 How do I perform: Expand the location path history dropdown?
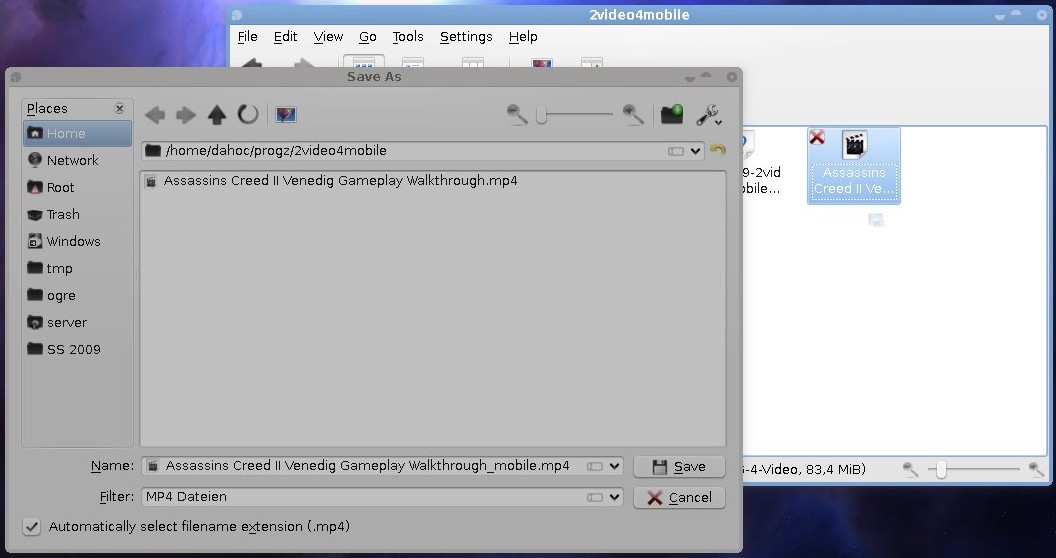(x=695, y=151)
